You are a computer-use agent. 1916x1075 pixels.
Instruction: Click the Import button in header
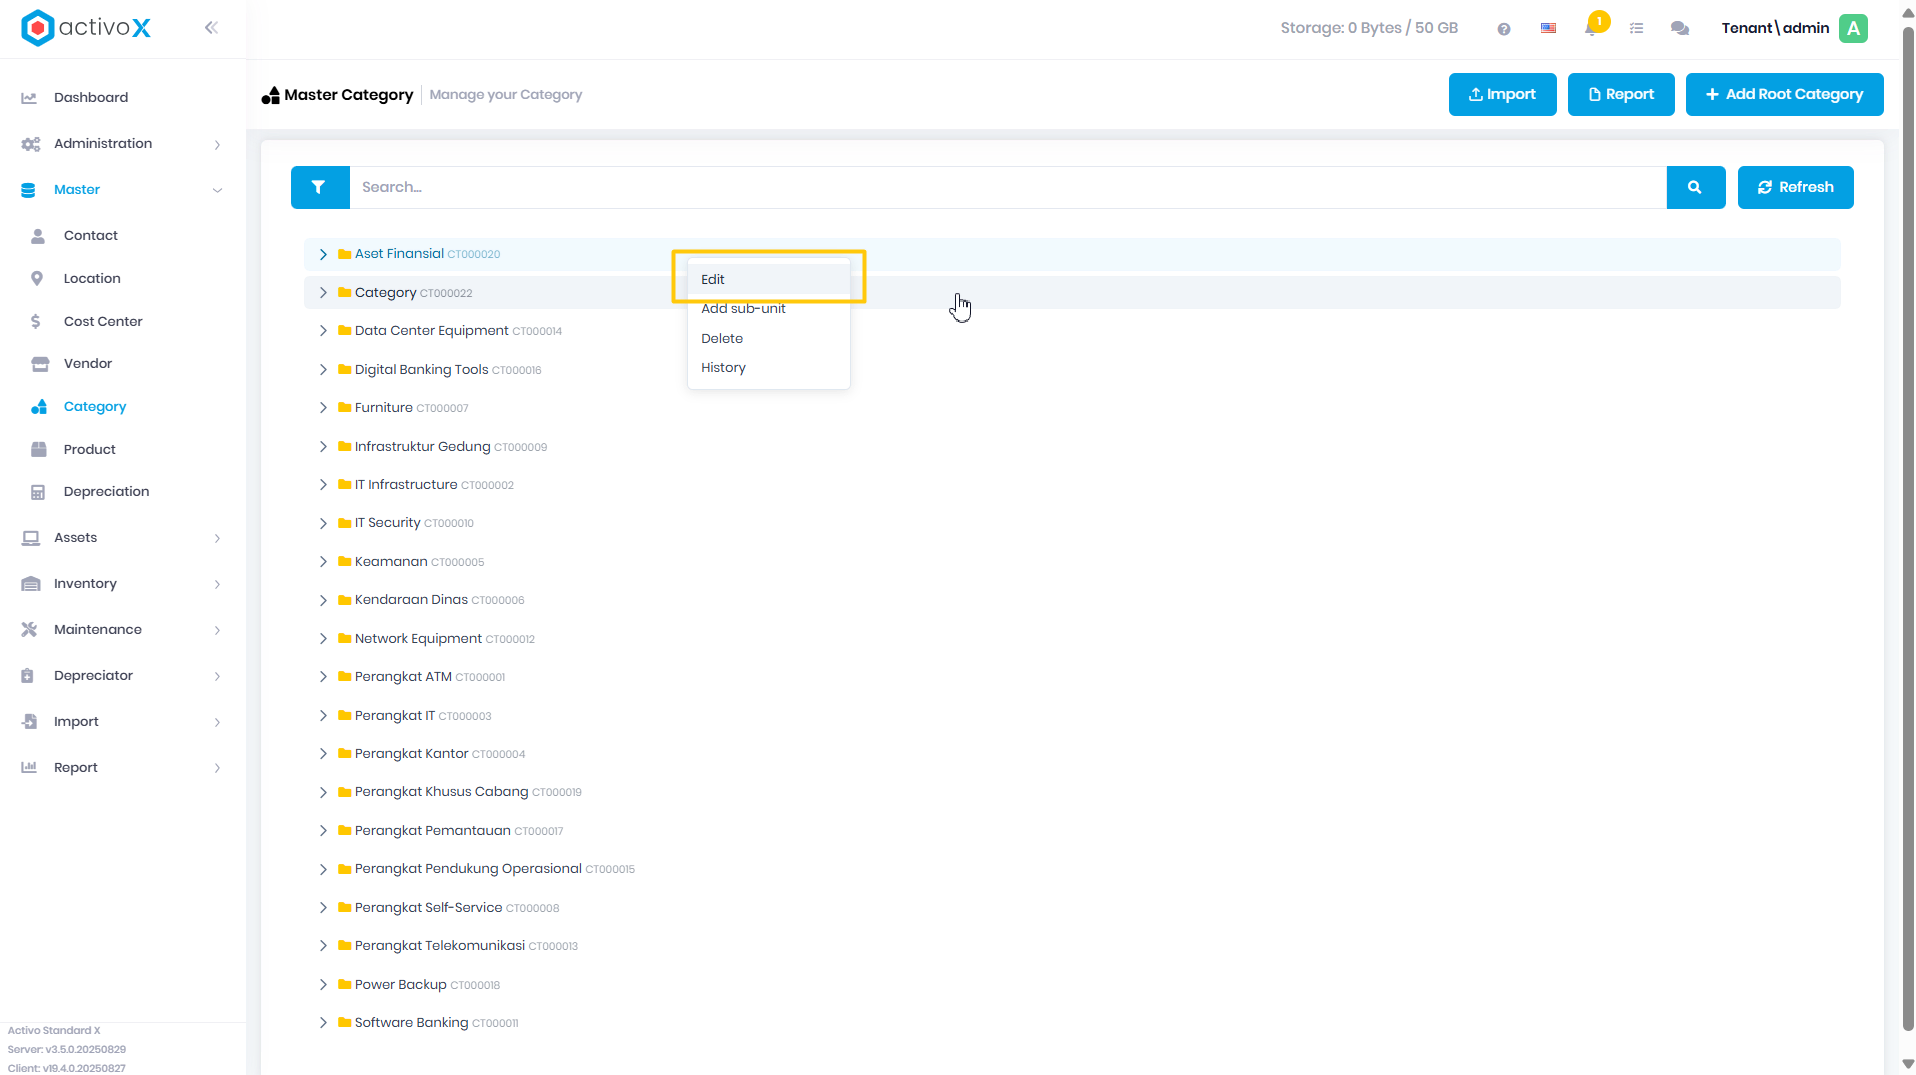coord(1502,94)
